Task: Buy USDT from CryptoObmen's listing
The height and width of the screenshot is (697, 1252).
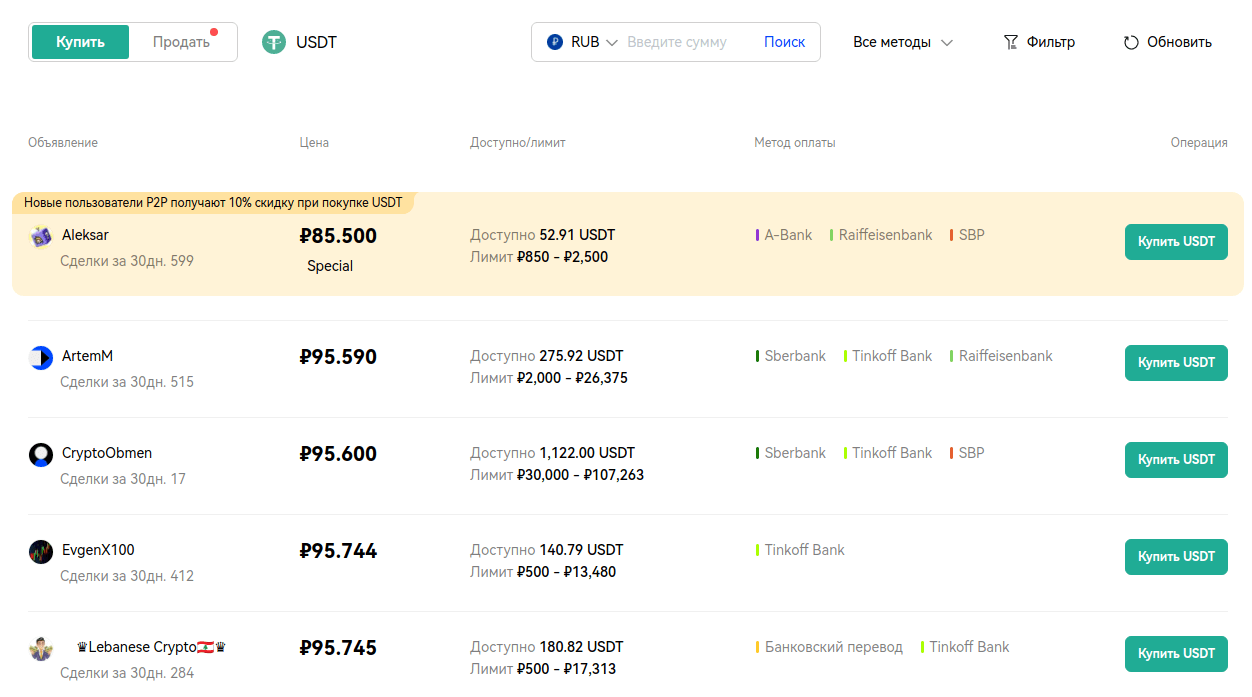Action: point(1175,460)
